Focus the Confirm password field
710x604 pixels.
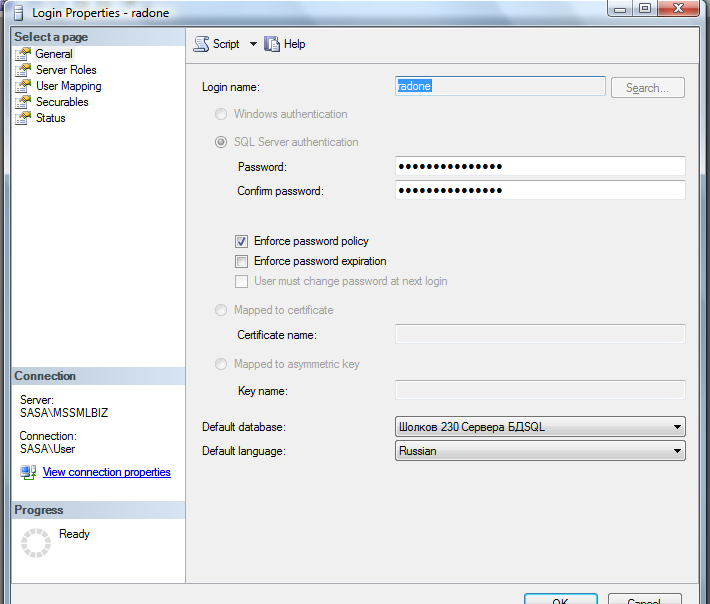(x=540, y=190)
